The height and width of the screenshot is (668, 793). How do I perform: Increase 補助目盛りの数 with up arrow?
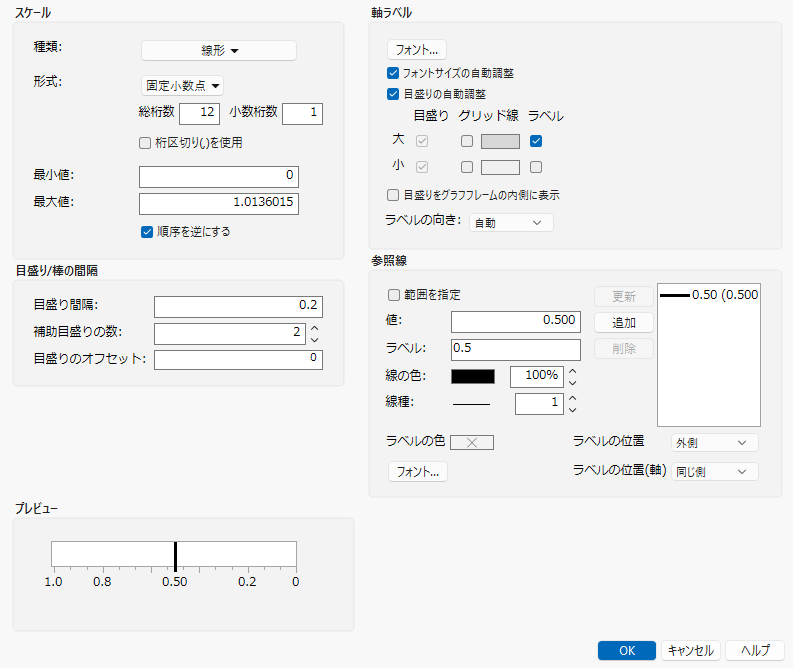(x=315, y=328)
